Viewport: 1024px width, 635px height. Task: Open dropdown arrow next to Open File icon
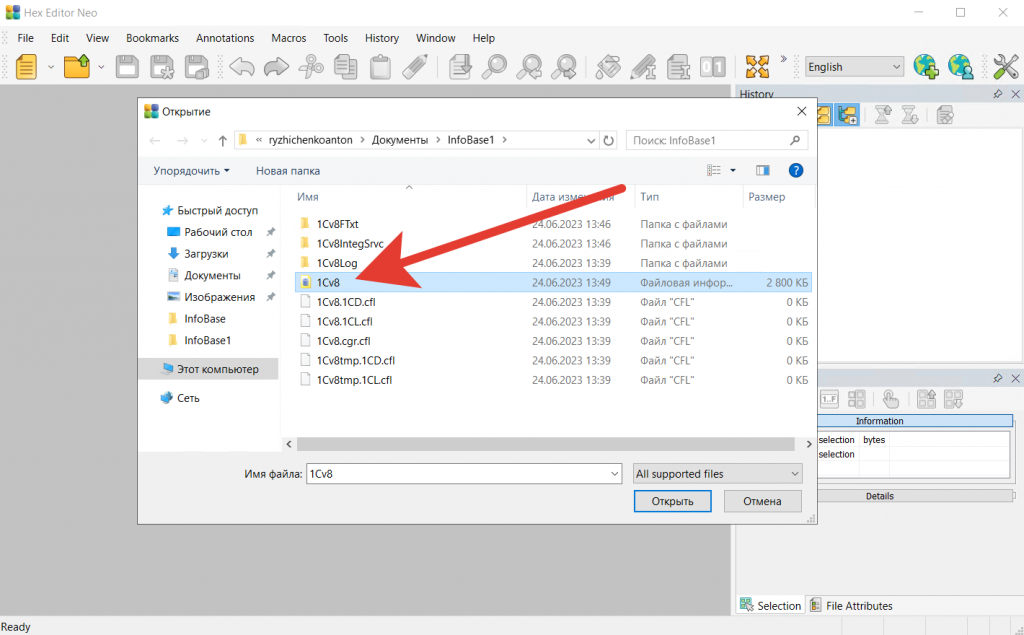101,67
